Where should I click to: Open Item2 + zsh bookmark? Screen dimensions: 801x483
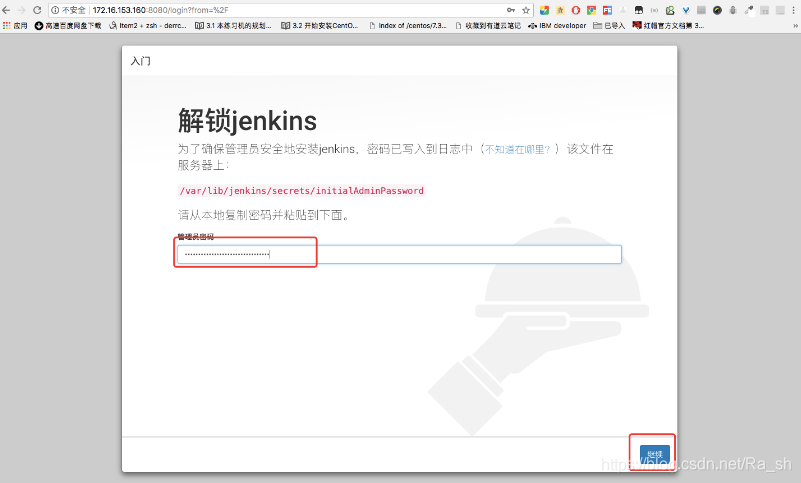coord(148,26)
